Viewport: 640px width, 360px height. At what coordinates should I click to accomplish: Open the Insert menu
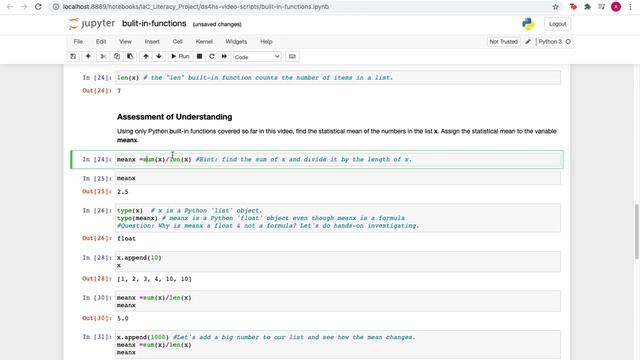[x=152, y=42]
